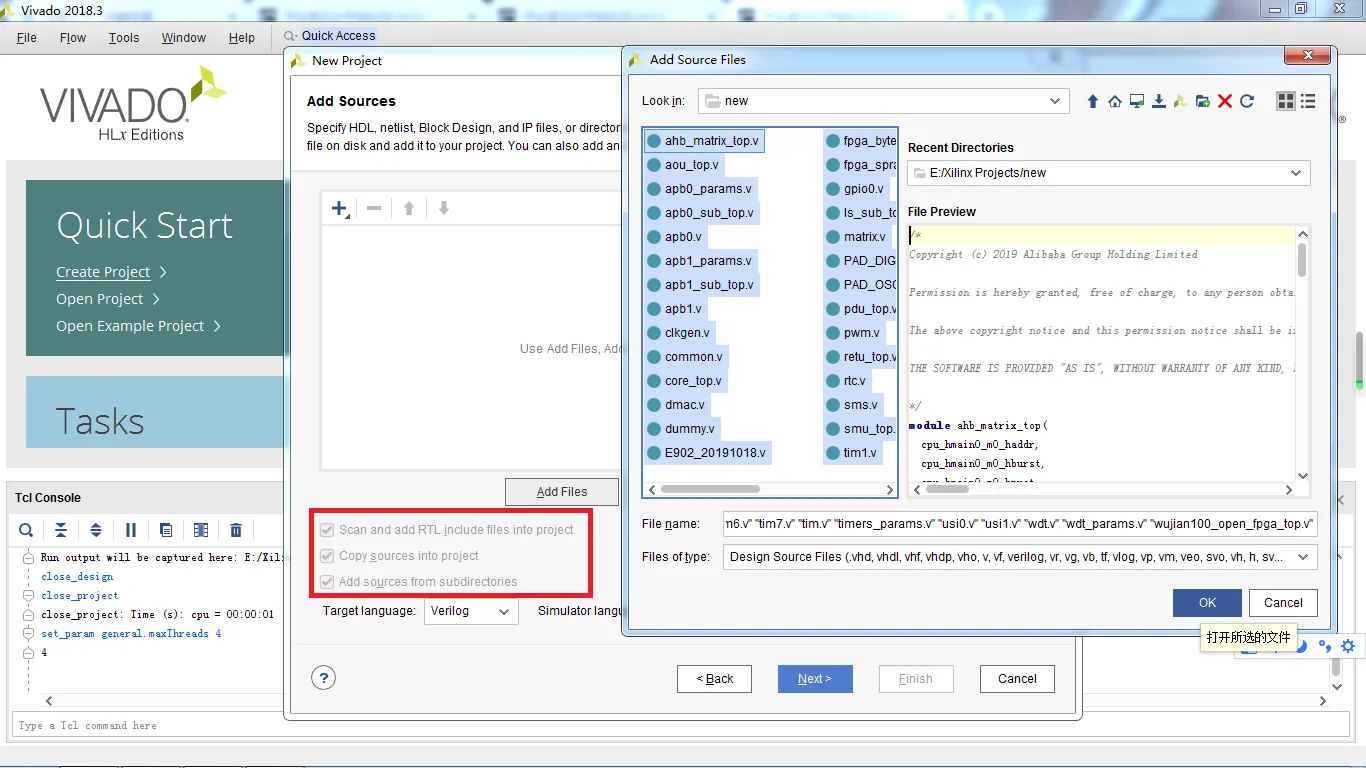1366x768 pixels.
Task: Open the Flow menu
Action: [x=73, y=38]
